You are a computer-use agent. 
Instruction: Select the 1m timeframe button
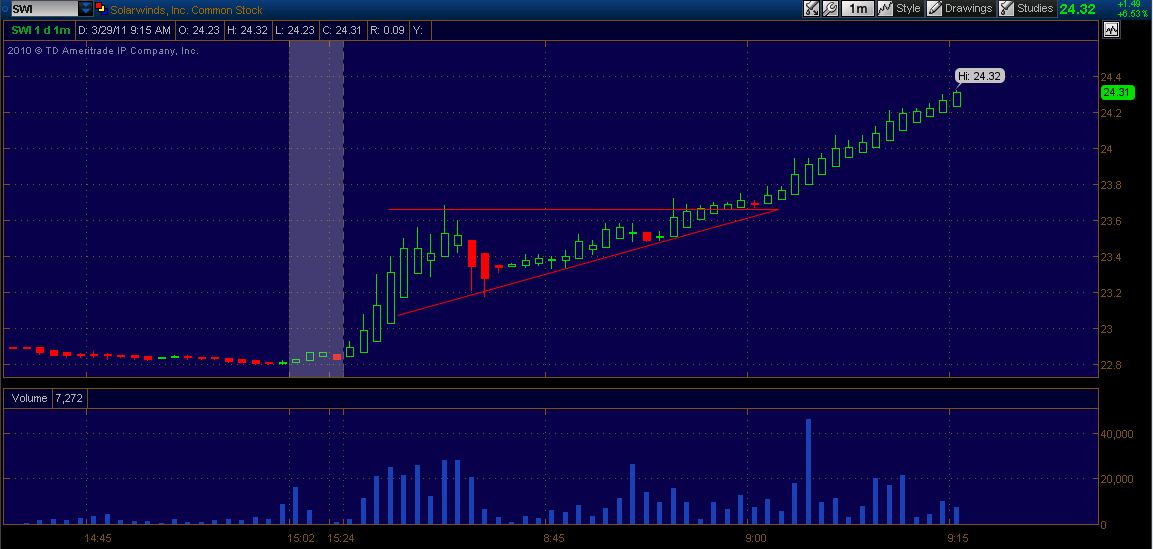click(x=857, y=9)
